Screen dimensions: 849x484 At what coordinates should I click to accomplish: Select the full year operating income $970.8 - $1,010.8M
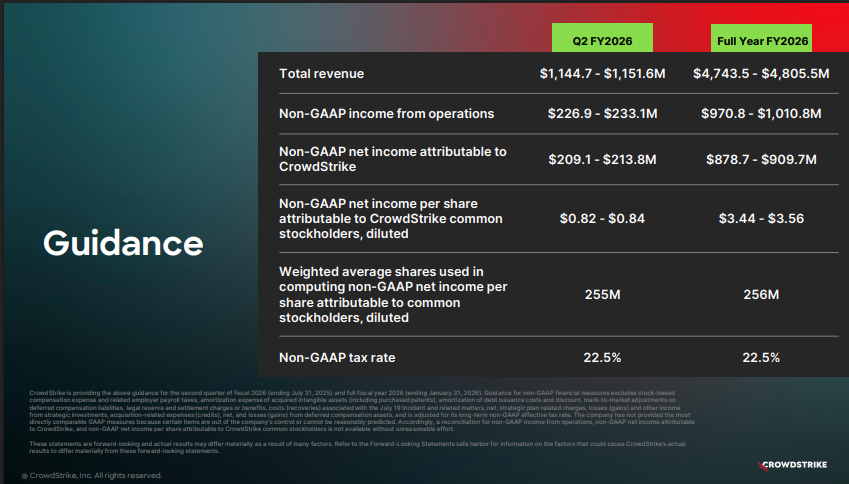pos(761,113)
